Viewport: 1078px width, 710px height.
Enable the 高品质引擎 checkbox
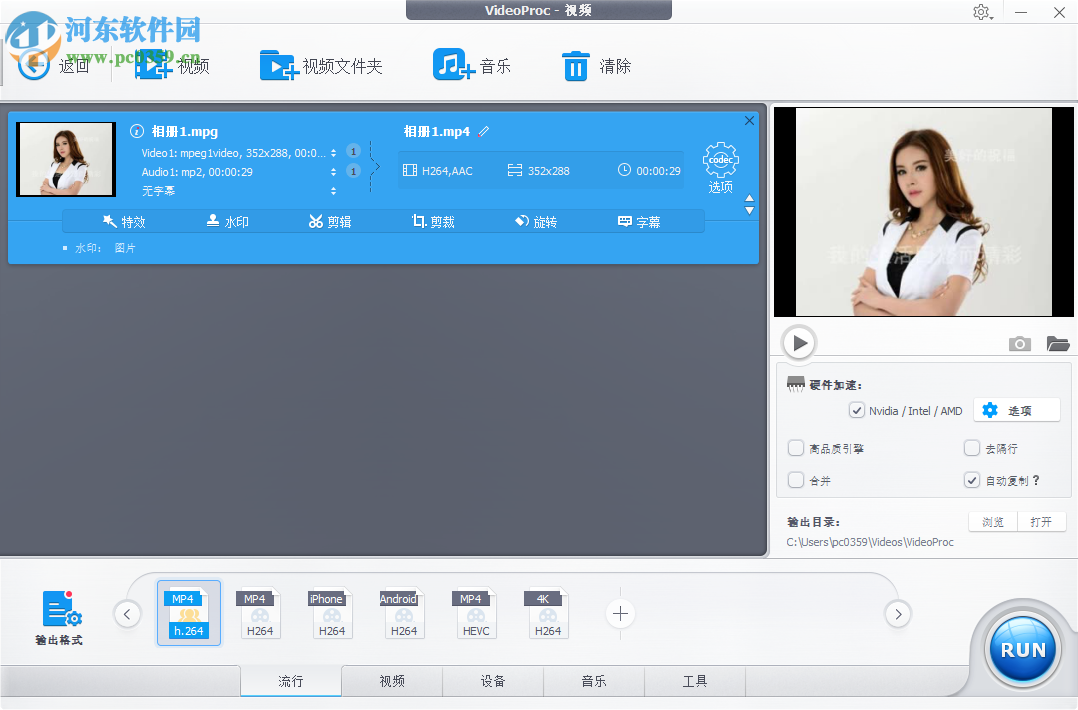tap(795, 448)
